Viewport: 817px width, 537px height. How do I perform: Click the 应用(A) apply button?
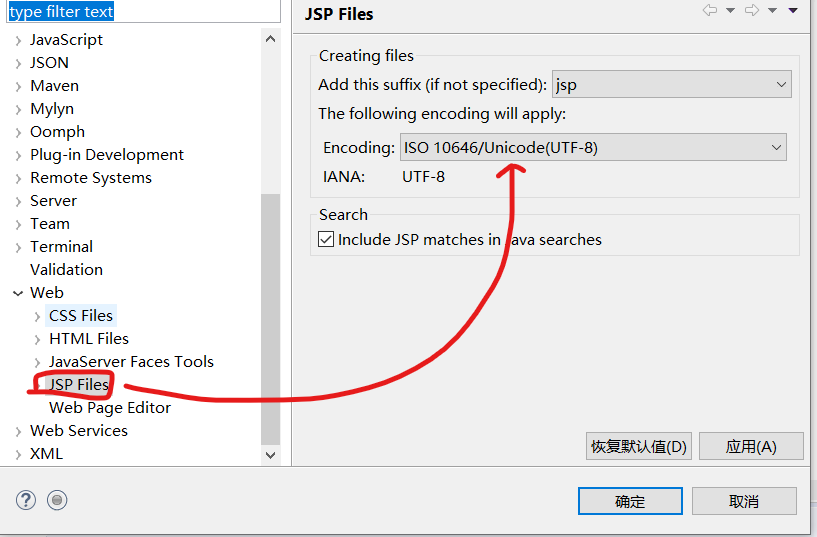(x=751, y=446)
